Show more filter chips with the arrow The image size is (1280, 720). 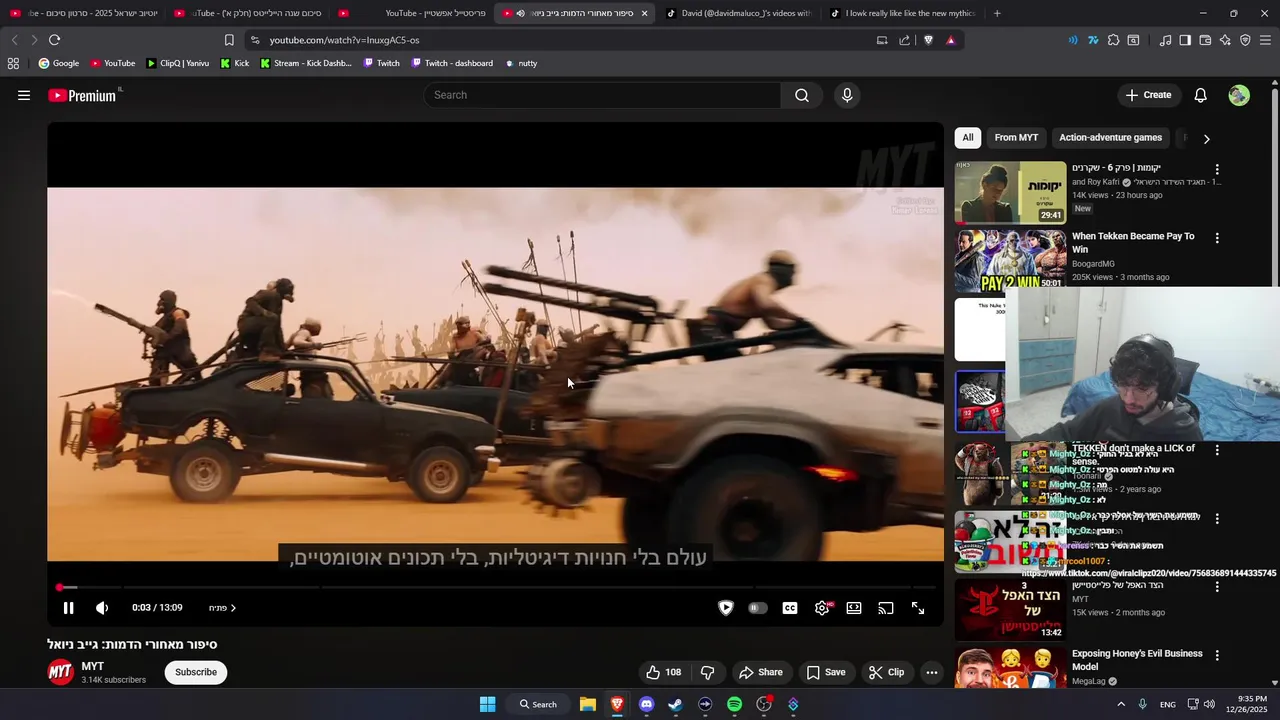click(1206, 139)
